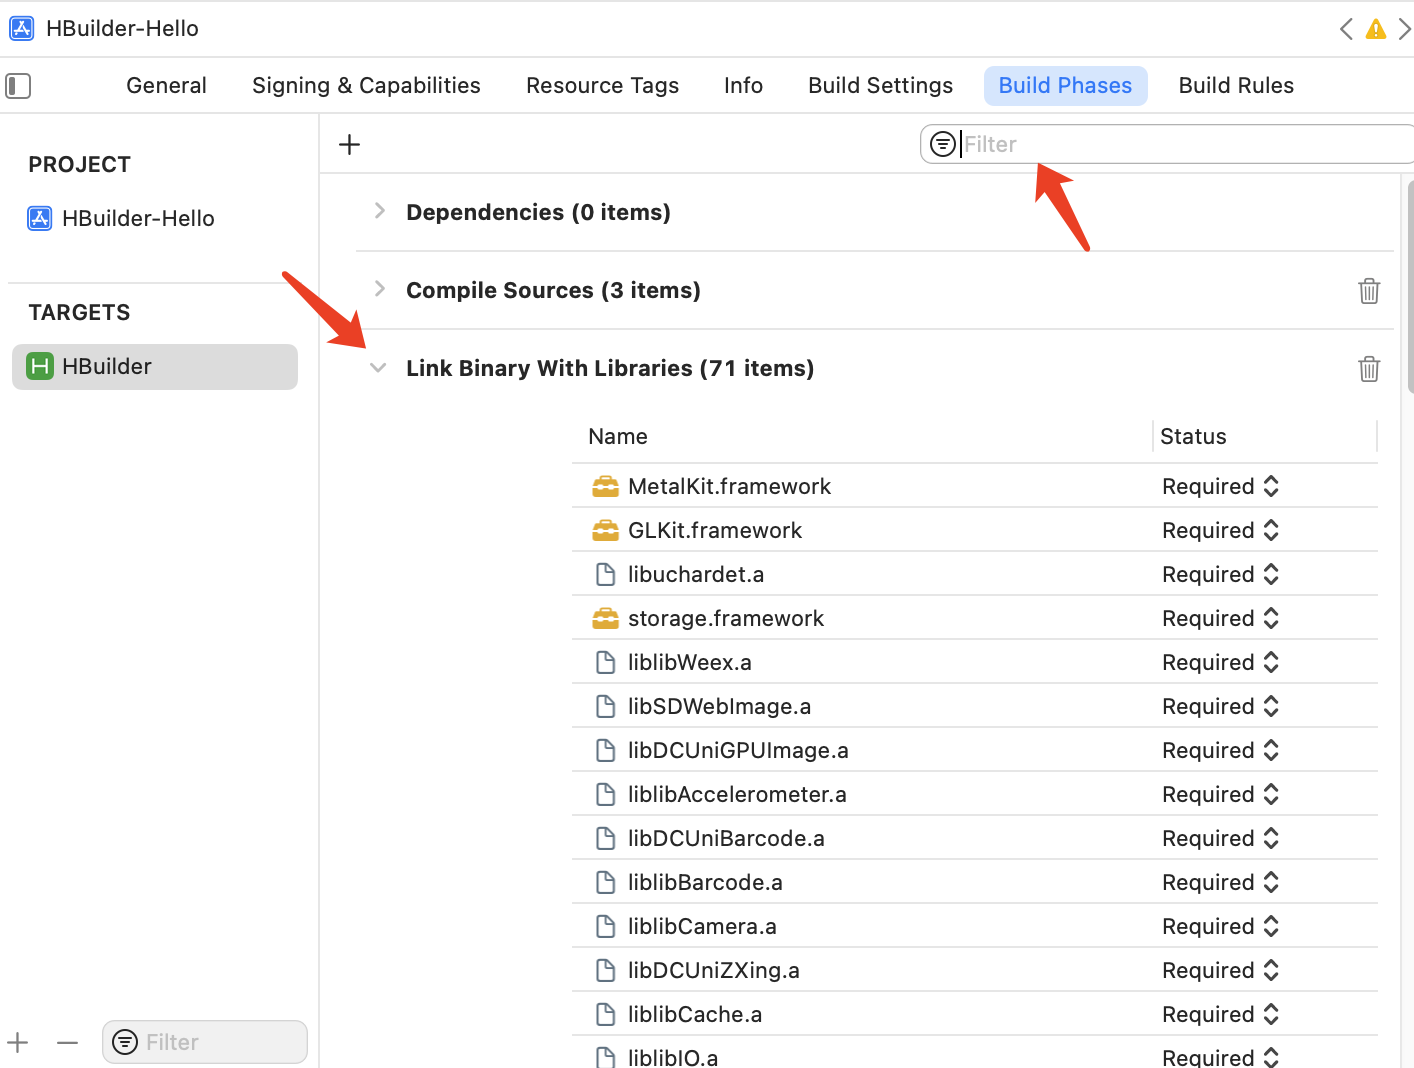Switch to the Info tab
Viewport: 1414px width, 1068px height.
(743, 86)
